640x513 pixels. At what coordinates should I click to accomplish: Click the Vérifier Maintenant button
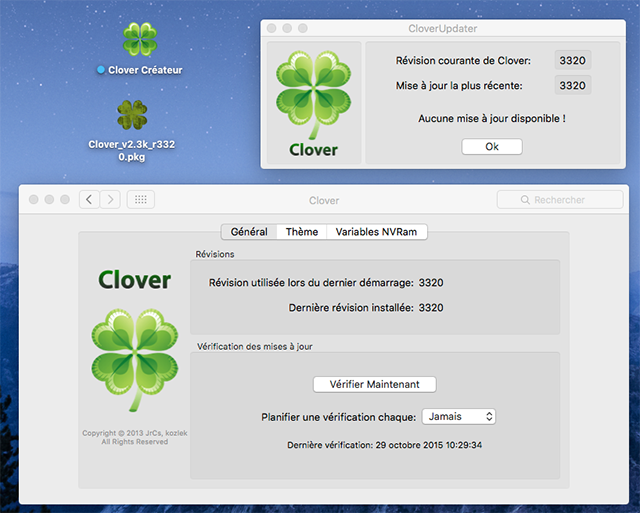tap(374, 384)
